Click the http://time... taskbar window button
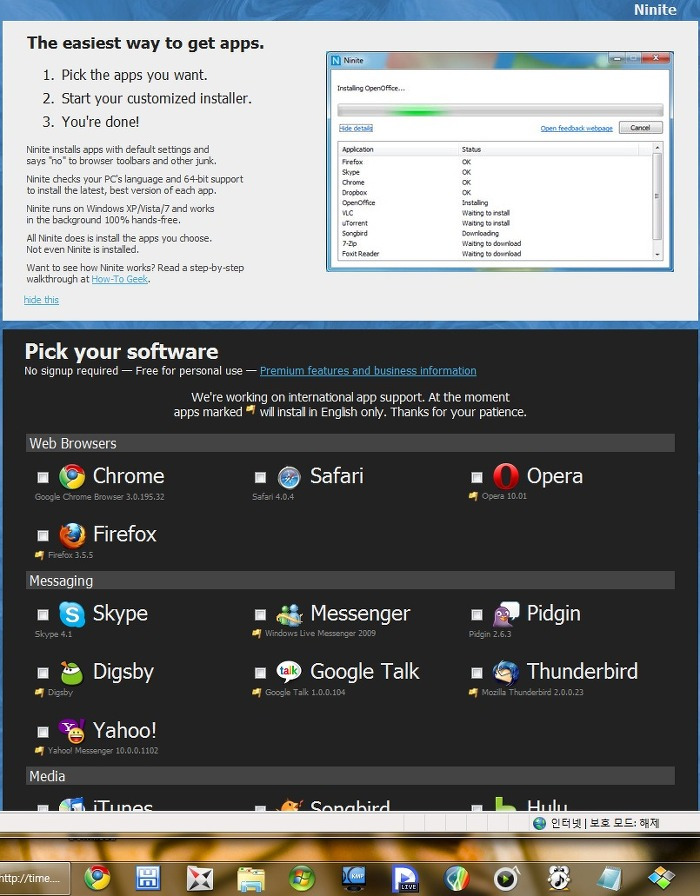Screen dimensions: 700x896 [34, 878]
